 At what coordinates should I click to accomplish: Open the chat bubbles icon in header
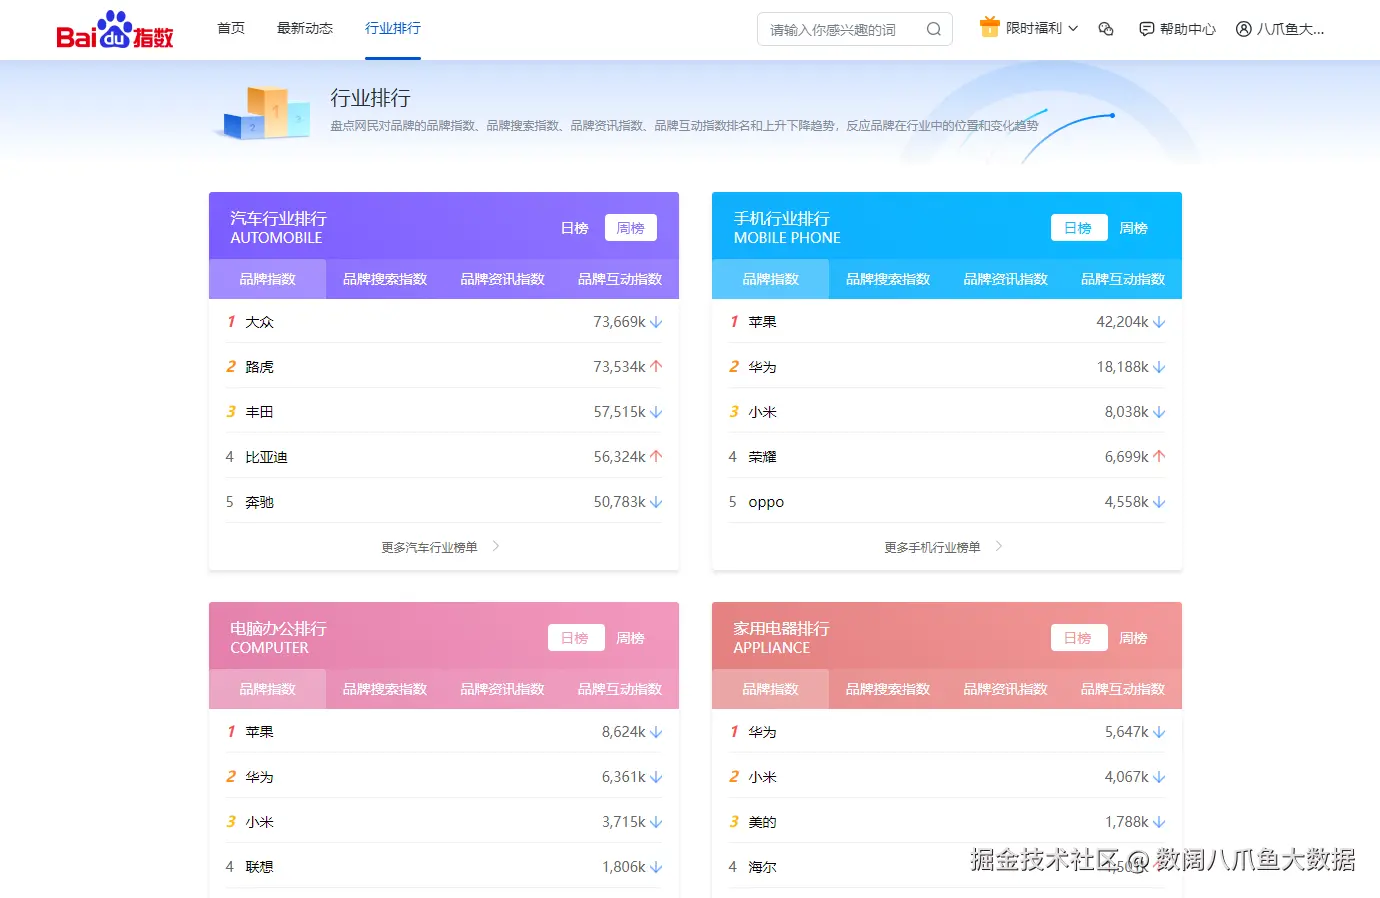pos(1106,29)
